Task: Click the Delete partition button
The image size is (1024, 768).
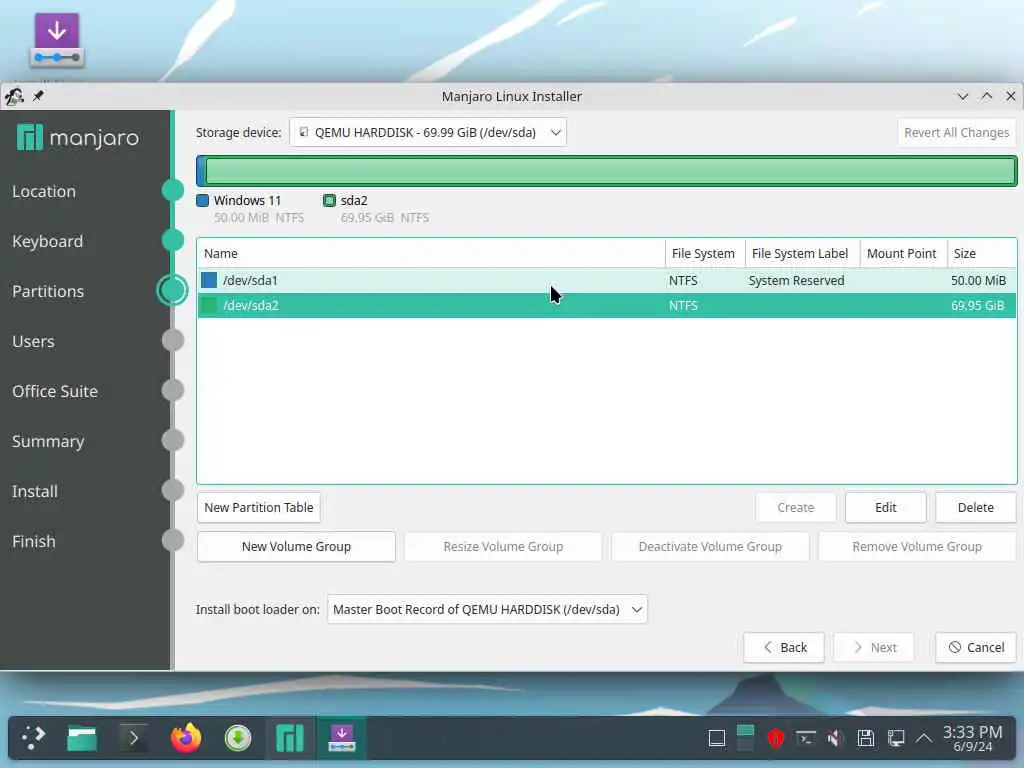Action: (x=976, y=507)
